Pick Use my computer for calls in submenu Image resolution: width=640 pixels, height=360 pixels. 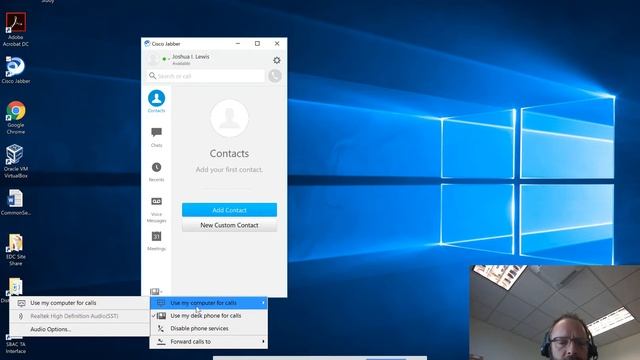pos(80,303)
